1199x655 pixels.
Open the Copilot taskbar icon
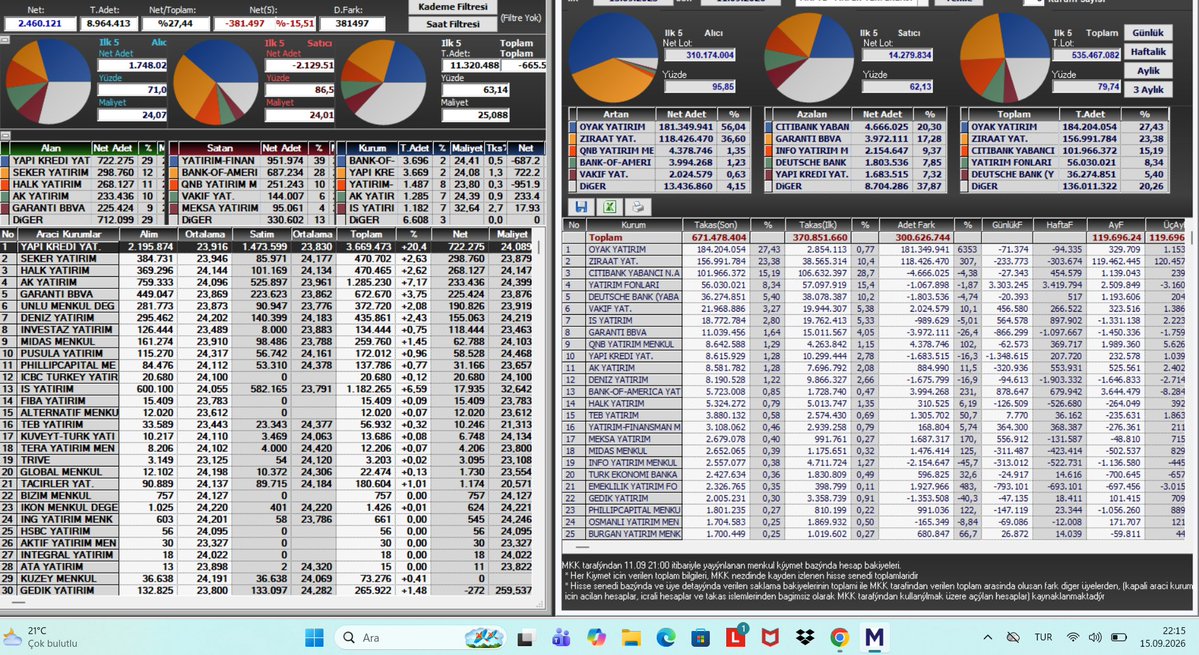[596, 637]
